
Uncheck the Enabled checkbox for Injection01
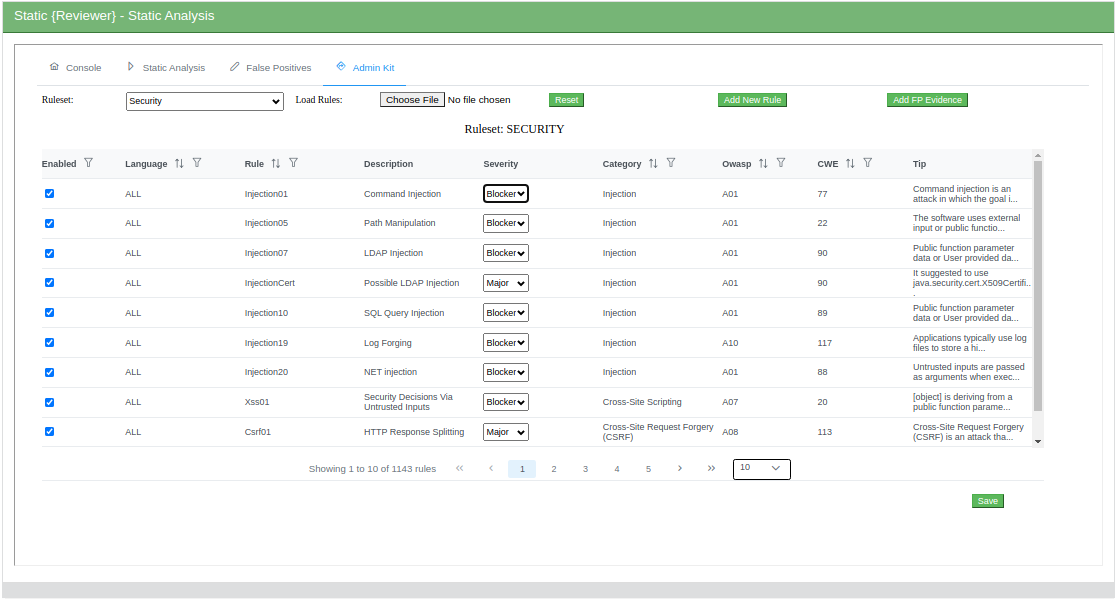pyautogui.click(x=49, y=194)
